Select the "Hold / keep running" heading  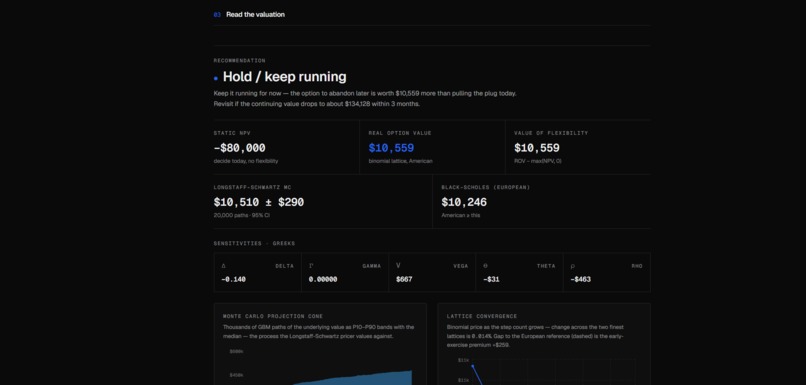coord(284,77)
